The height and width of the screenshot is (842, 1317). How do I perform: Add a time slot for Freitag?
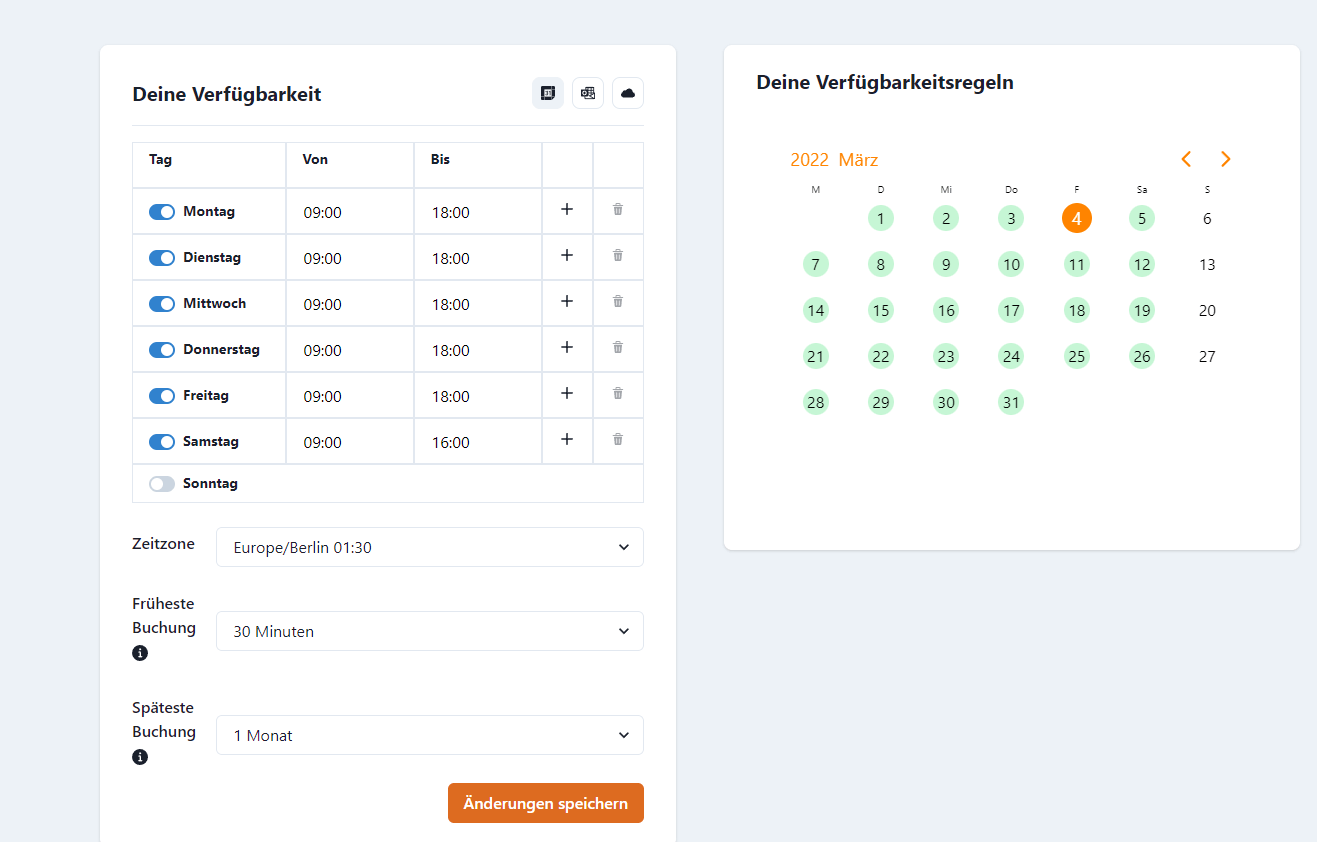point(567,394)
